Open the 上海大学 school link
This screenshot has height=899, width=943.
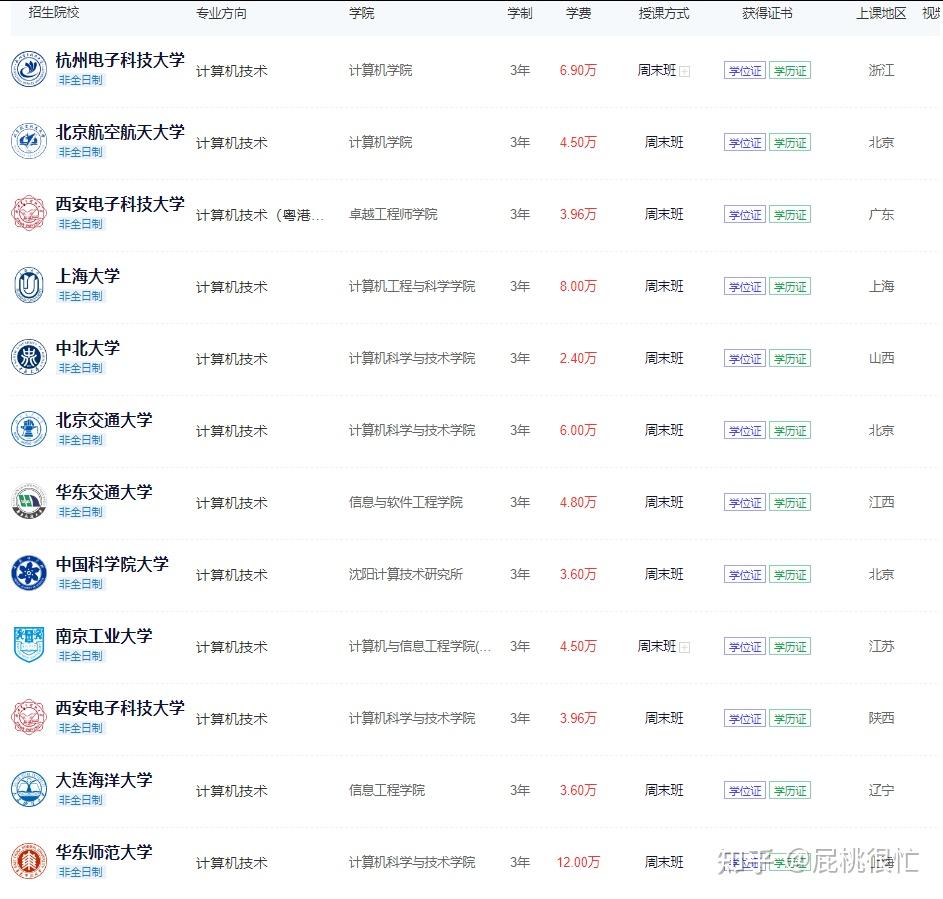click(88, 276)
